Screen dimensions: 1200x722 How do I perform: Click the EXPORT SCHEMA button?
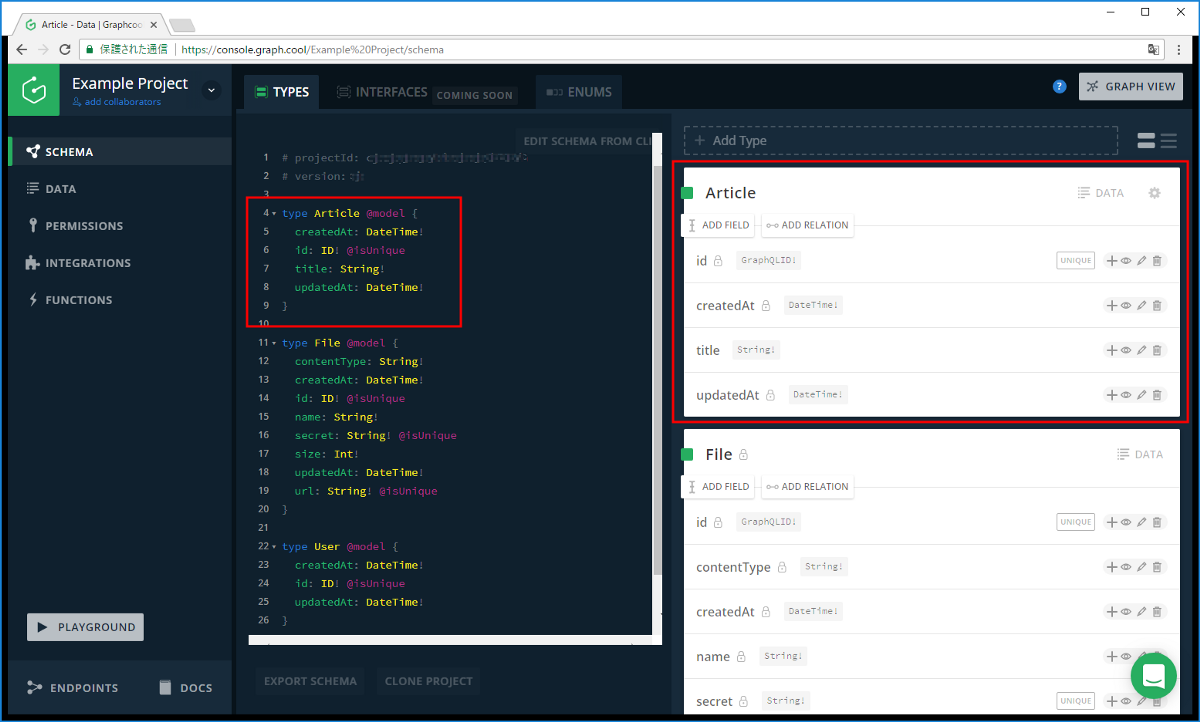coord(310,681)
